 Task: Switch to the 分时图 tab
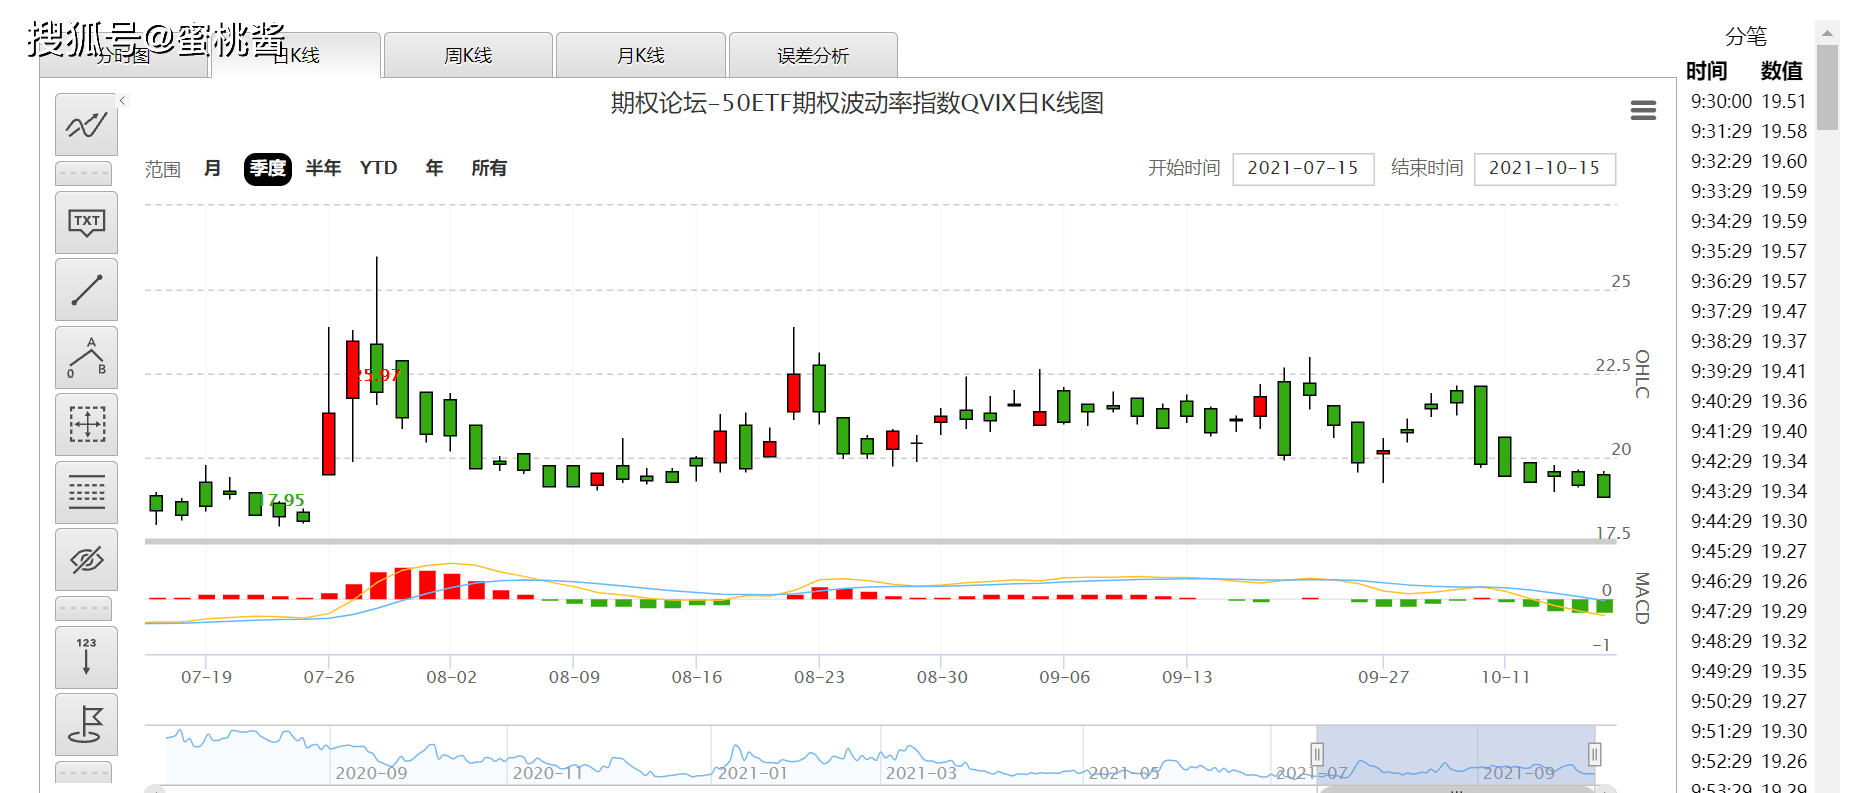click(123, 55)
